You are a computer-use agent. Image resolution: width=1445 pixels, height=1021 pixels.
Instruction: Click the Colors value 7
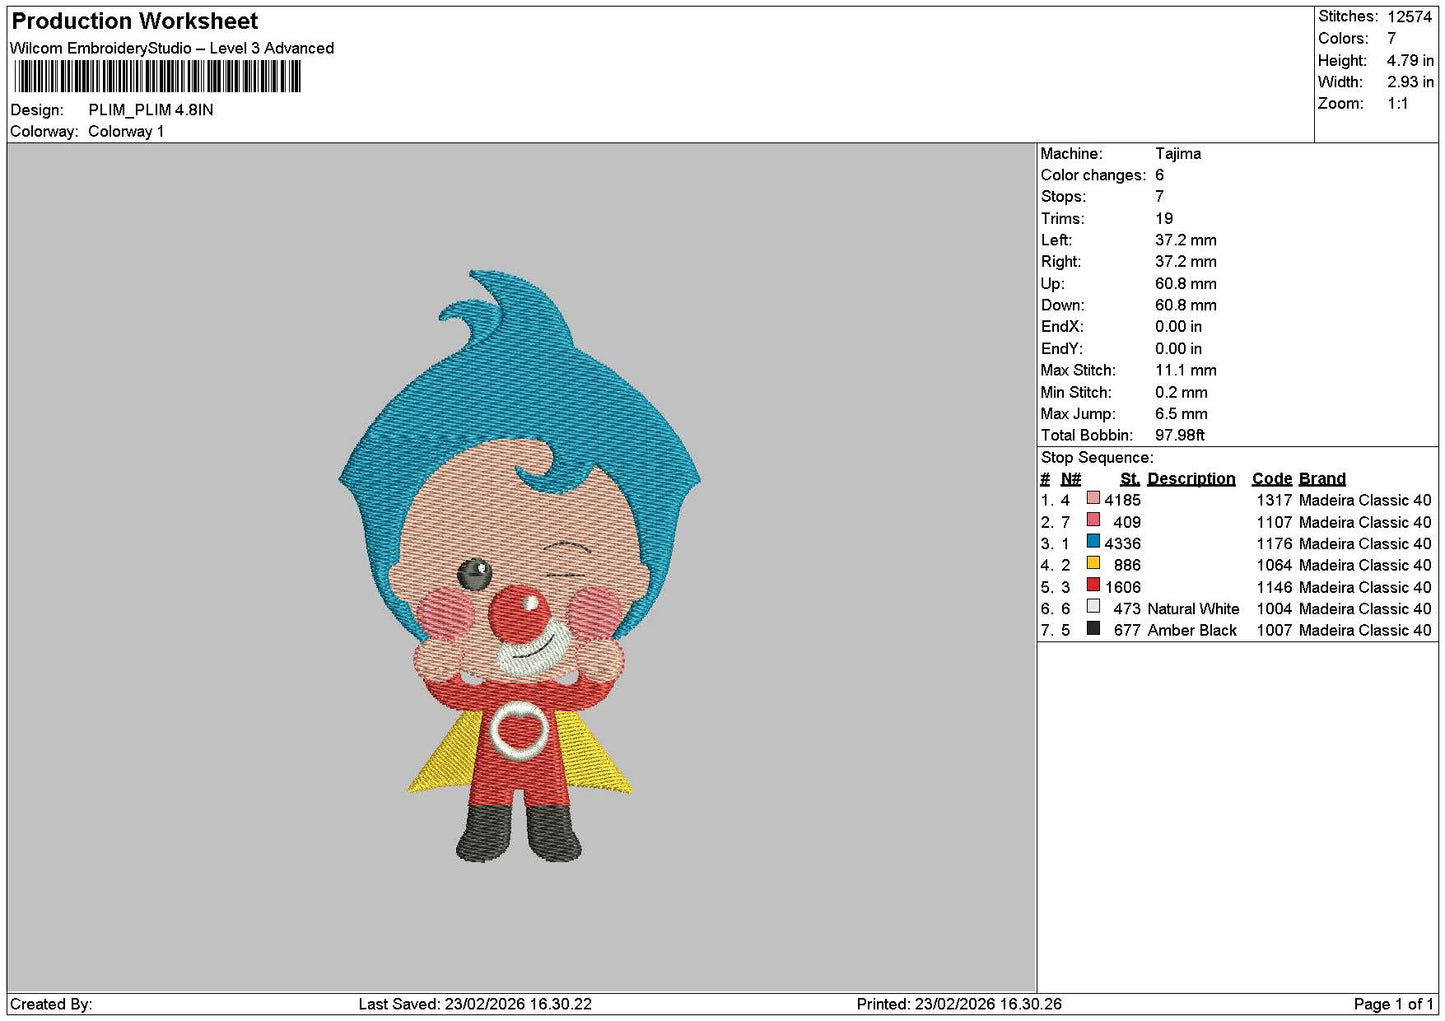coord(1392,39)
